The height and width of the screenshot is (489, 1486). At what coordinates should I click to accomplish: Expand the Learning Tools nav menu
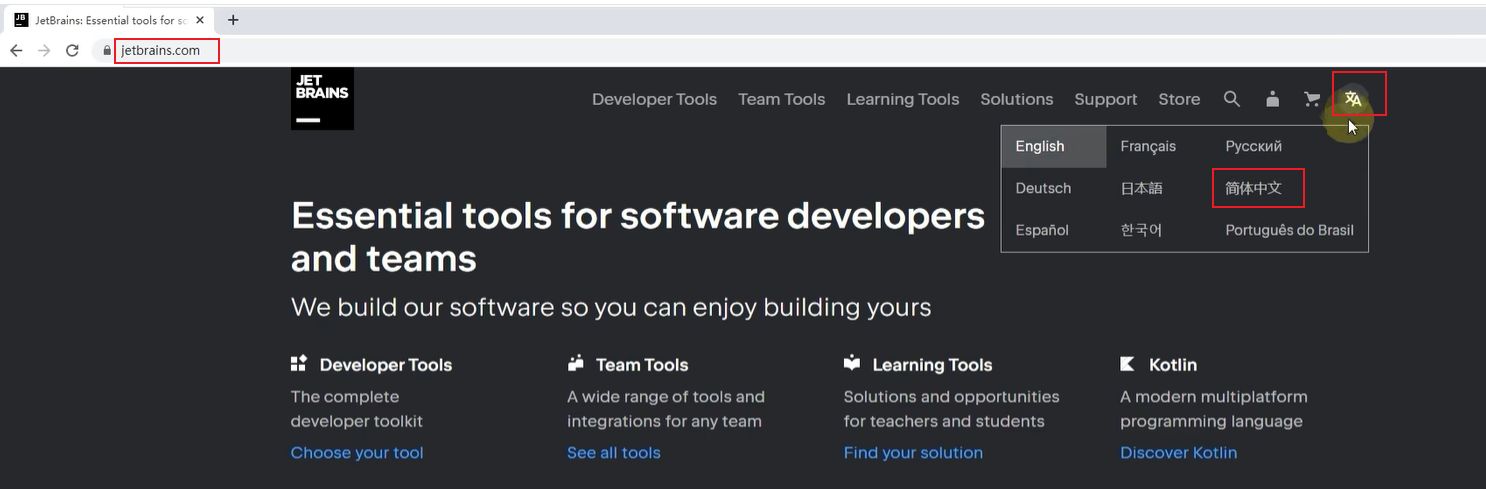tap(902, 99)
